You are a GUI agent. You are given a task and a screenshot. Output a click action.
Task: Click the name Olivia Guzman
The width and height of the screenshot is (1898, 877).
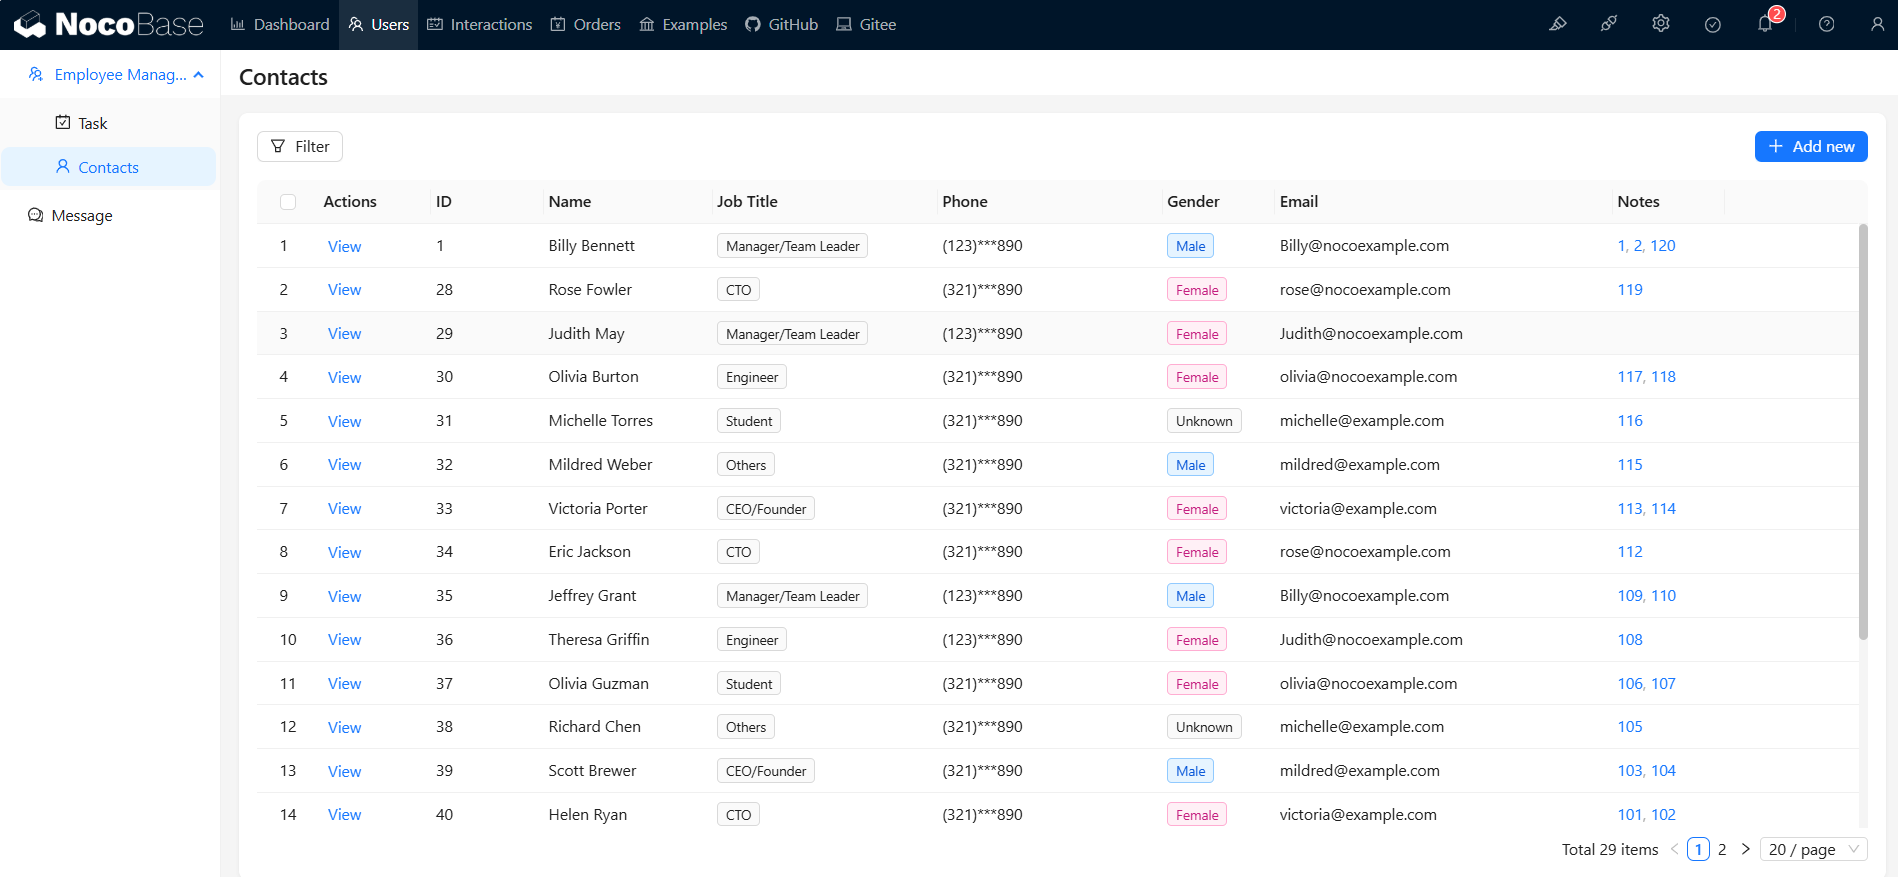pos(598,684)
